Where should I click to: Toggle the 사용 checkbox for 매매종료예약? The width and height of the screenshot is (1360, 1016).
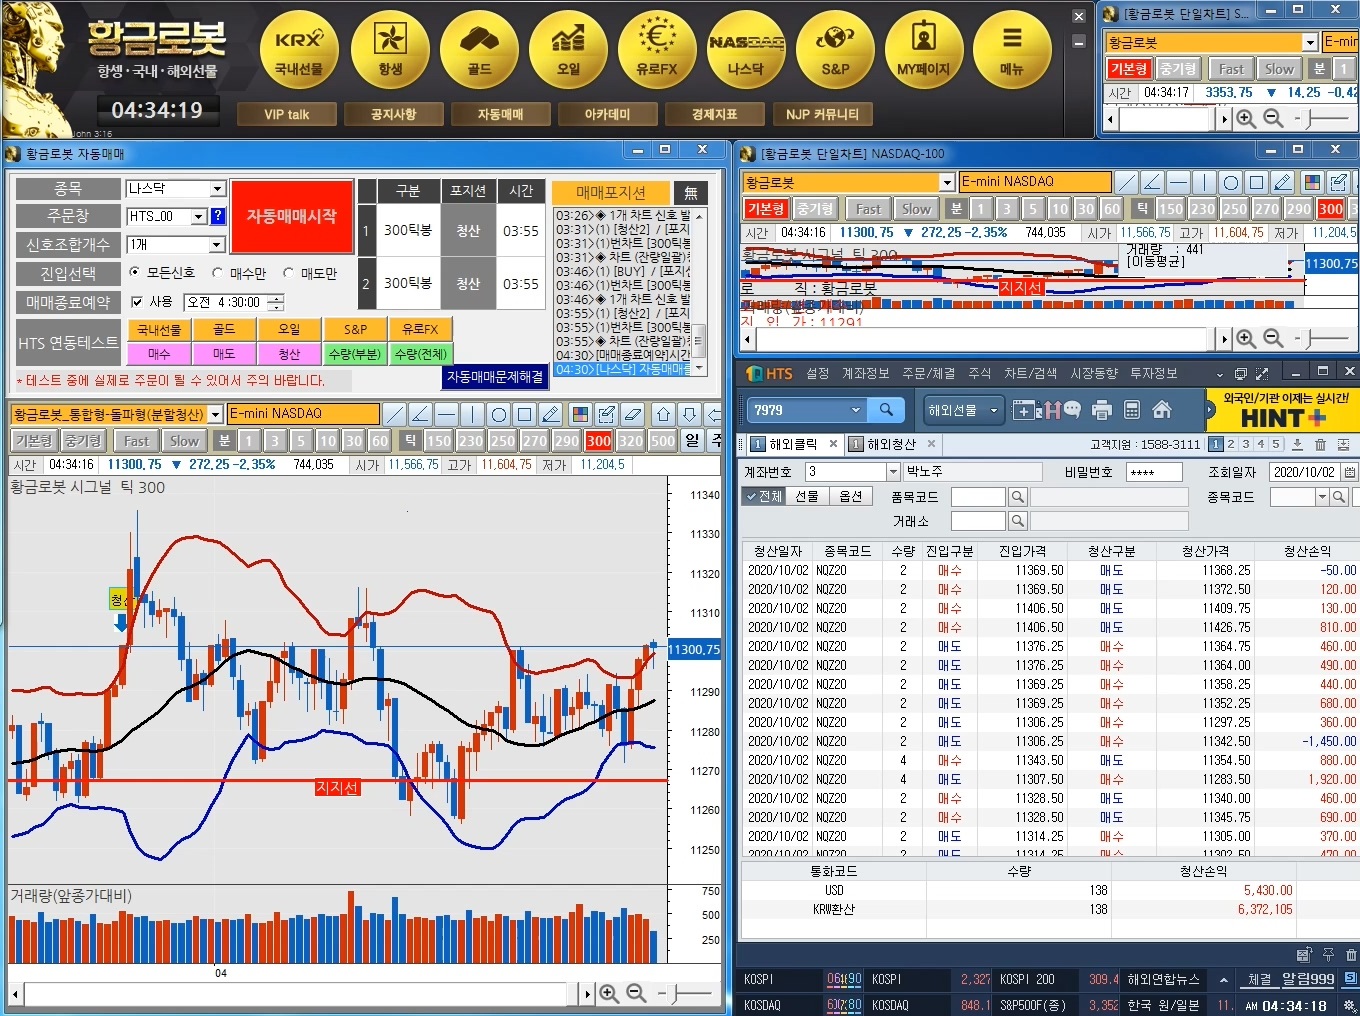coord(137,301)
